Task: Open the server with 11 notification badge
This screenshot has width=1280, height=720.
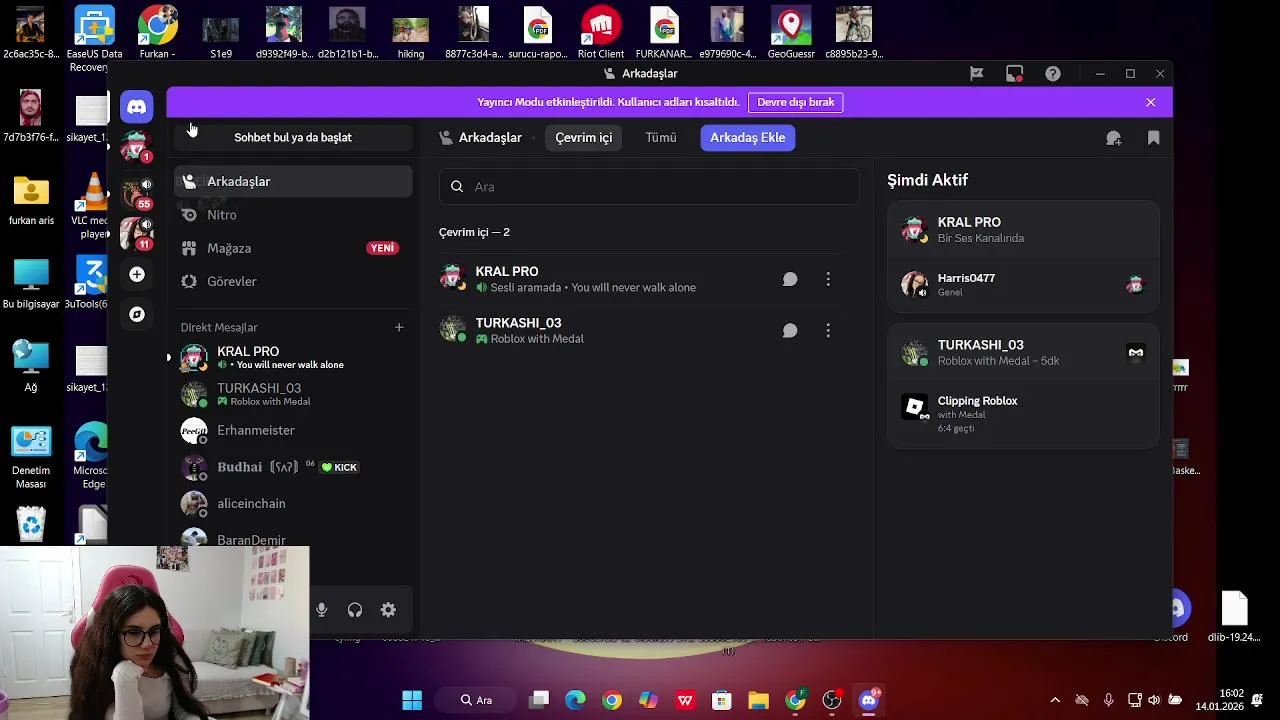Action: tap(136, 233)
